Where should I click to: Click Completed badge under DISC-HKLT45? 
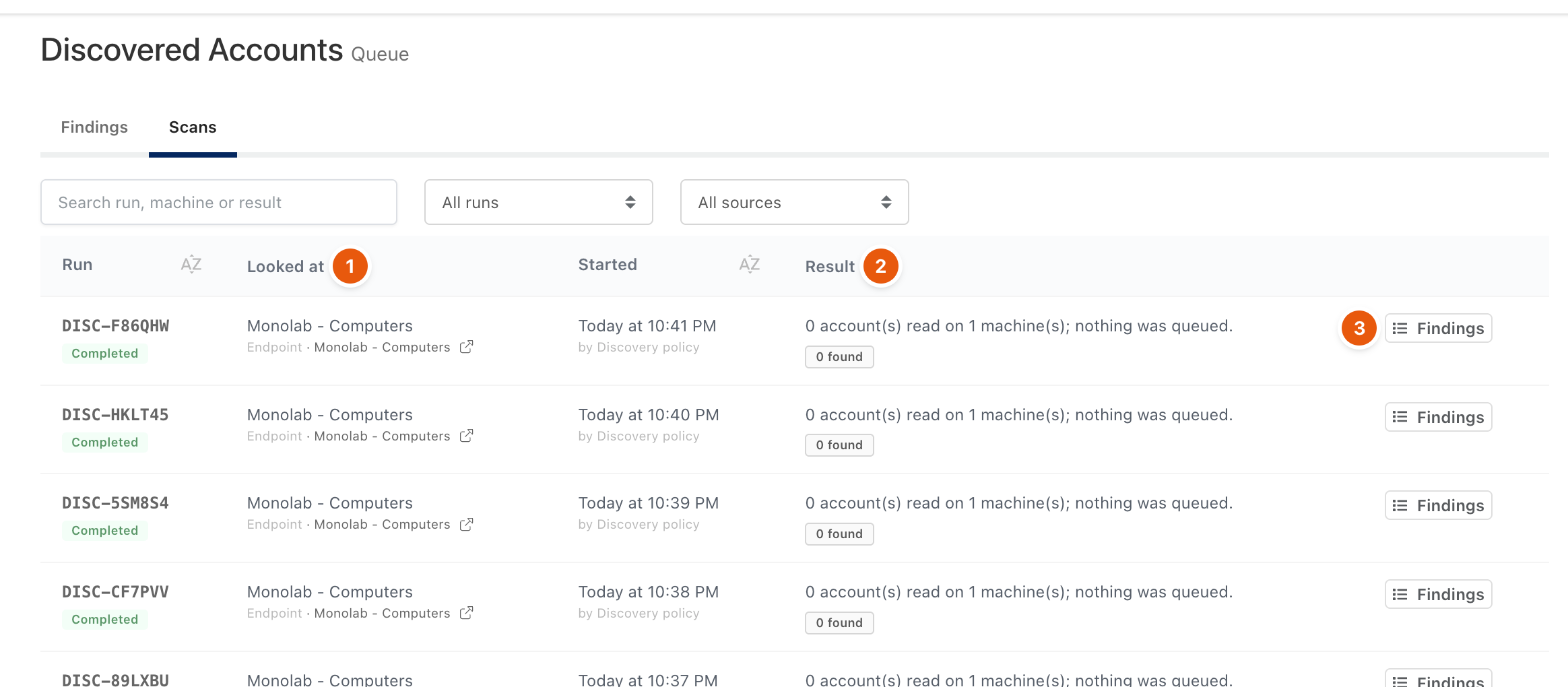pos(105,442)
